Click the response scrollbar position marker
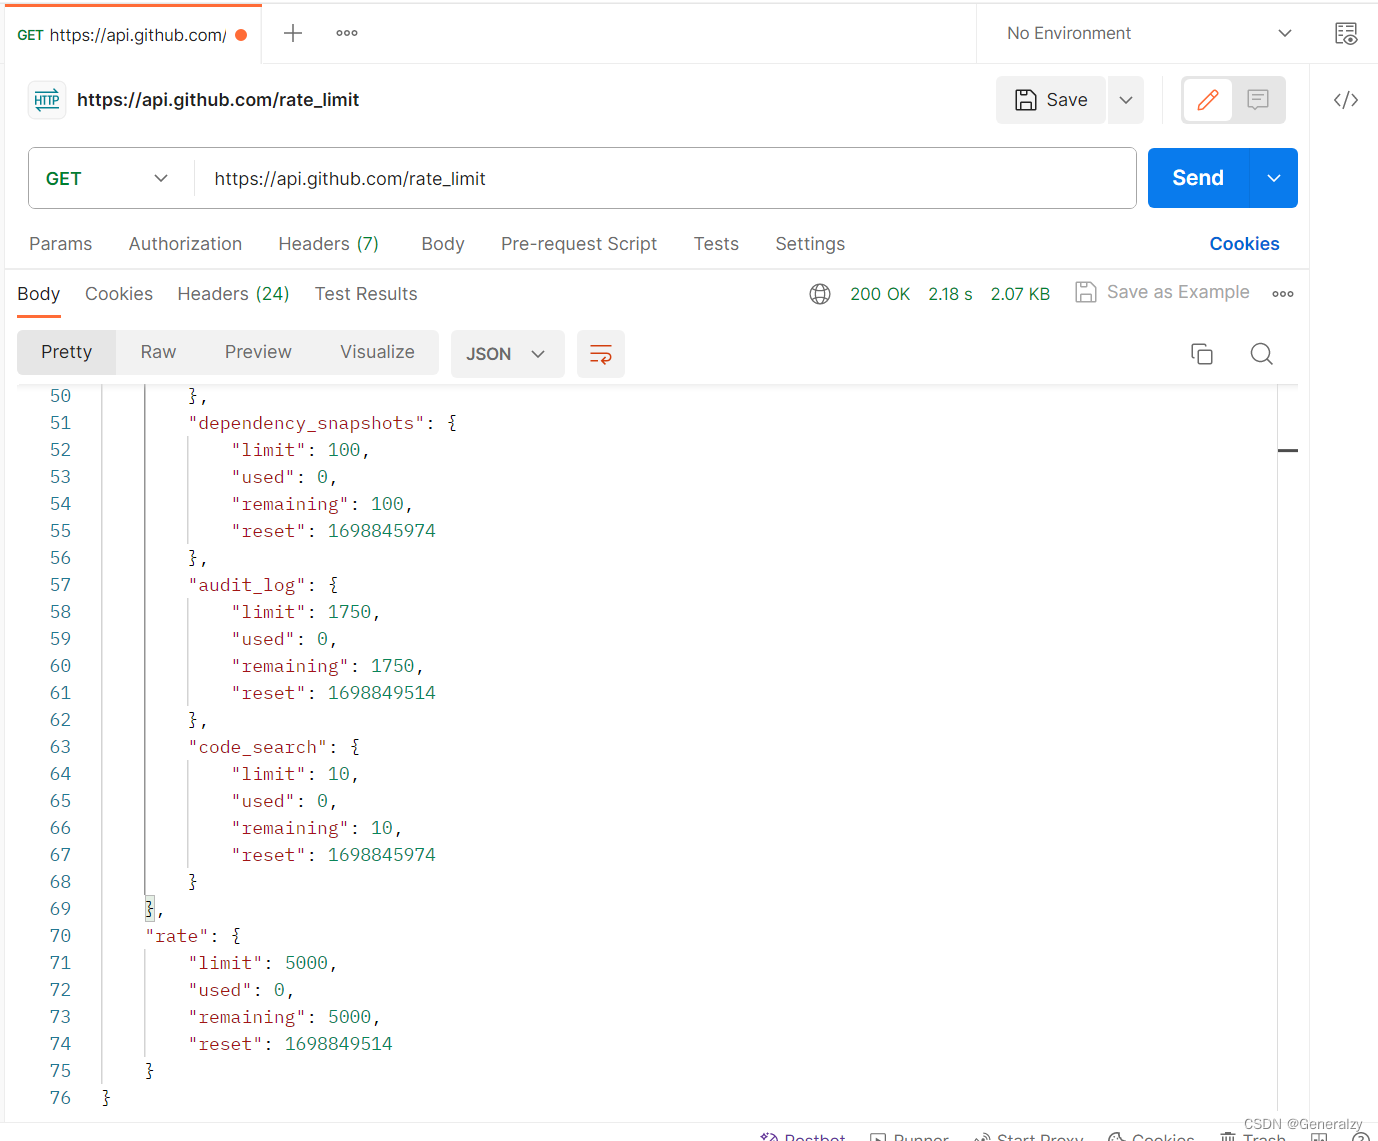1378x1141 pixels. pyautogui.click(x=1288, y=451)
